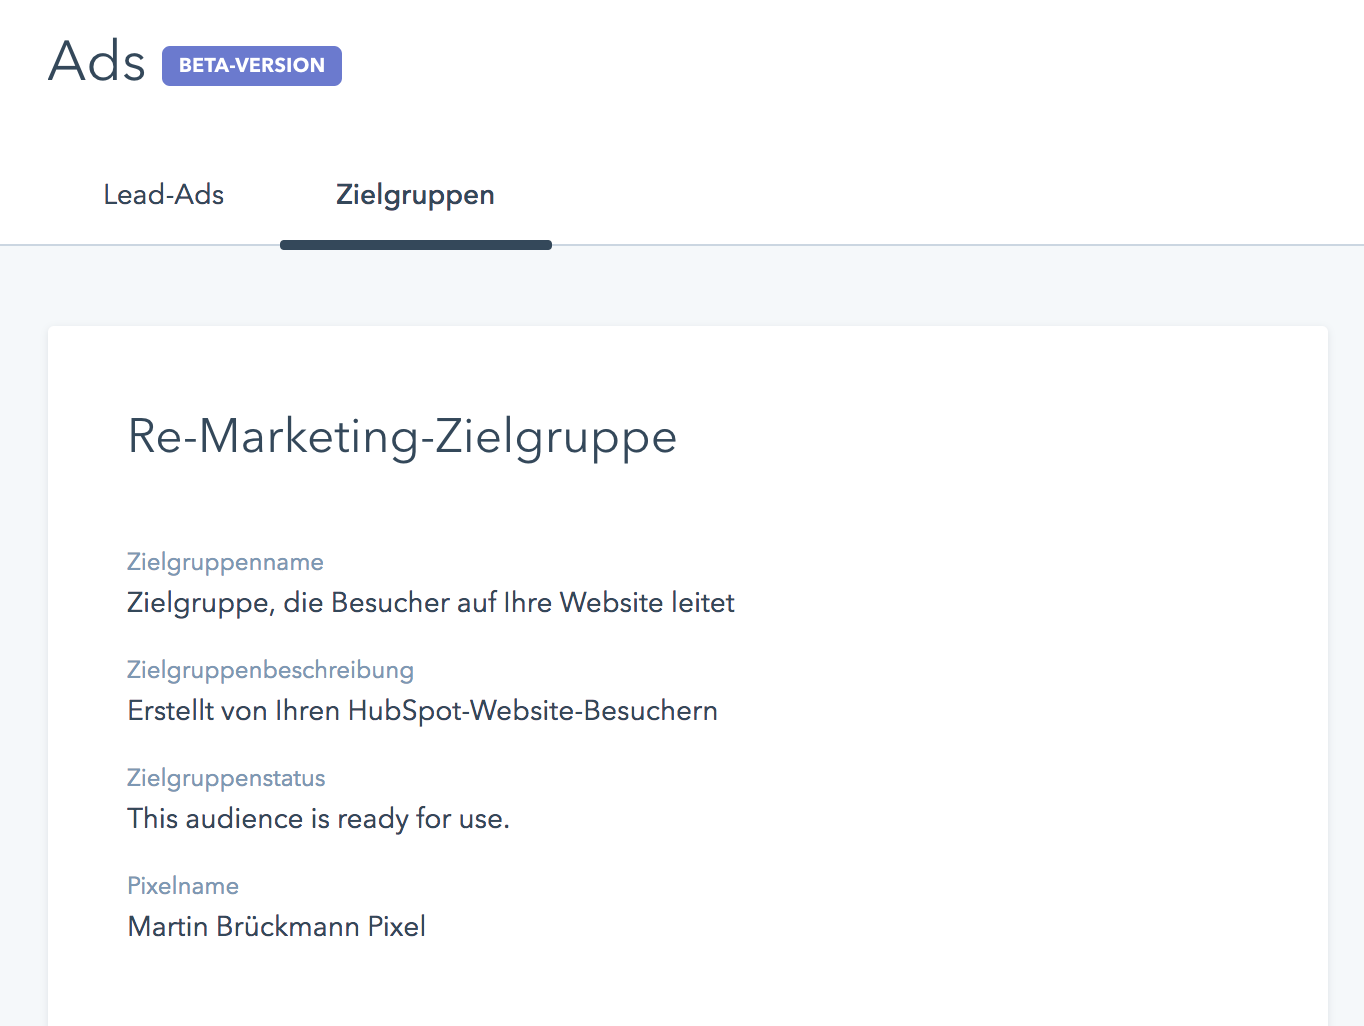1364x1026 pixels.
Task: Click the Zielgruppenbeschreibung field label
Action: tap(270, 670)
